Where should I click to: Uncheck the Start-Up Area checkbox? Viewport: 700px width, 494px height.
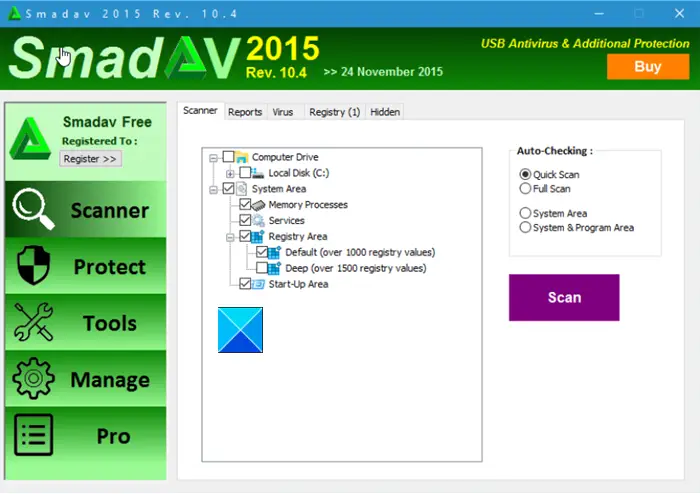[x=245, y=283]
